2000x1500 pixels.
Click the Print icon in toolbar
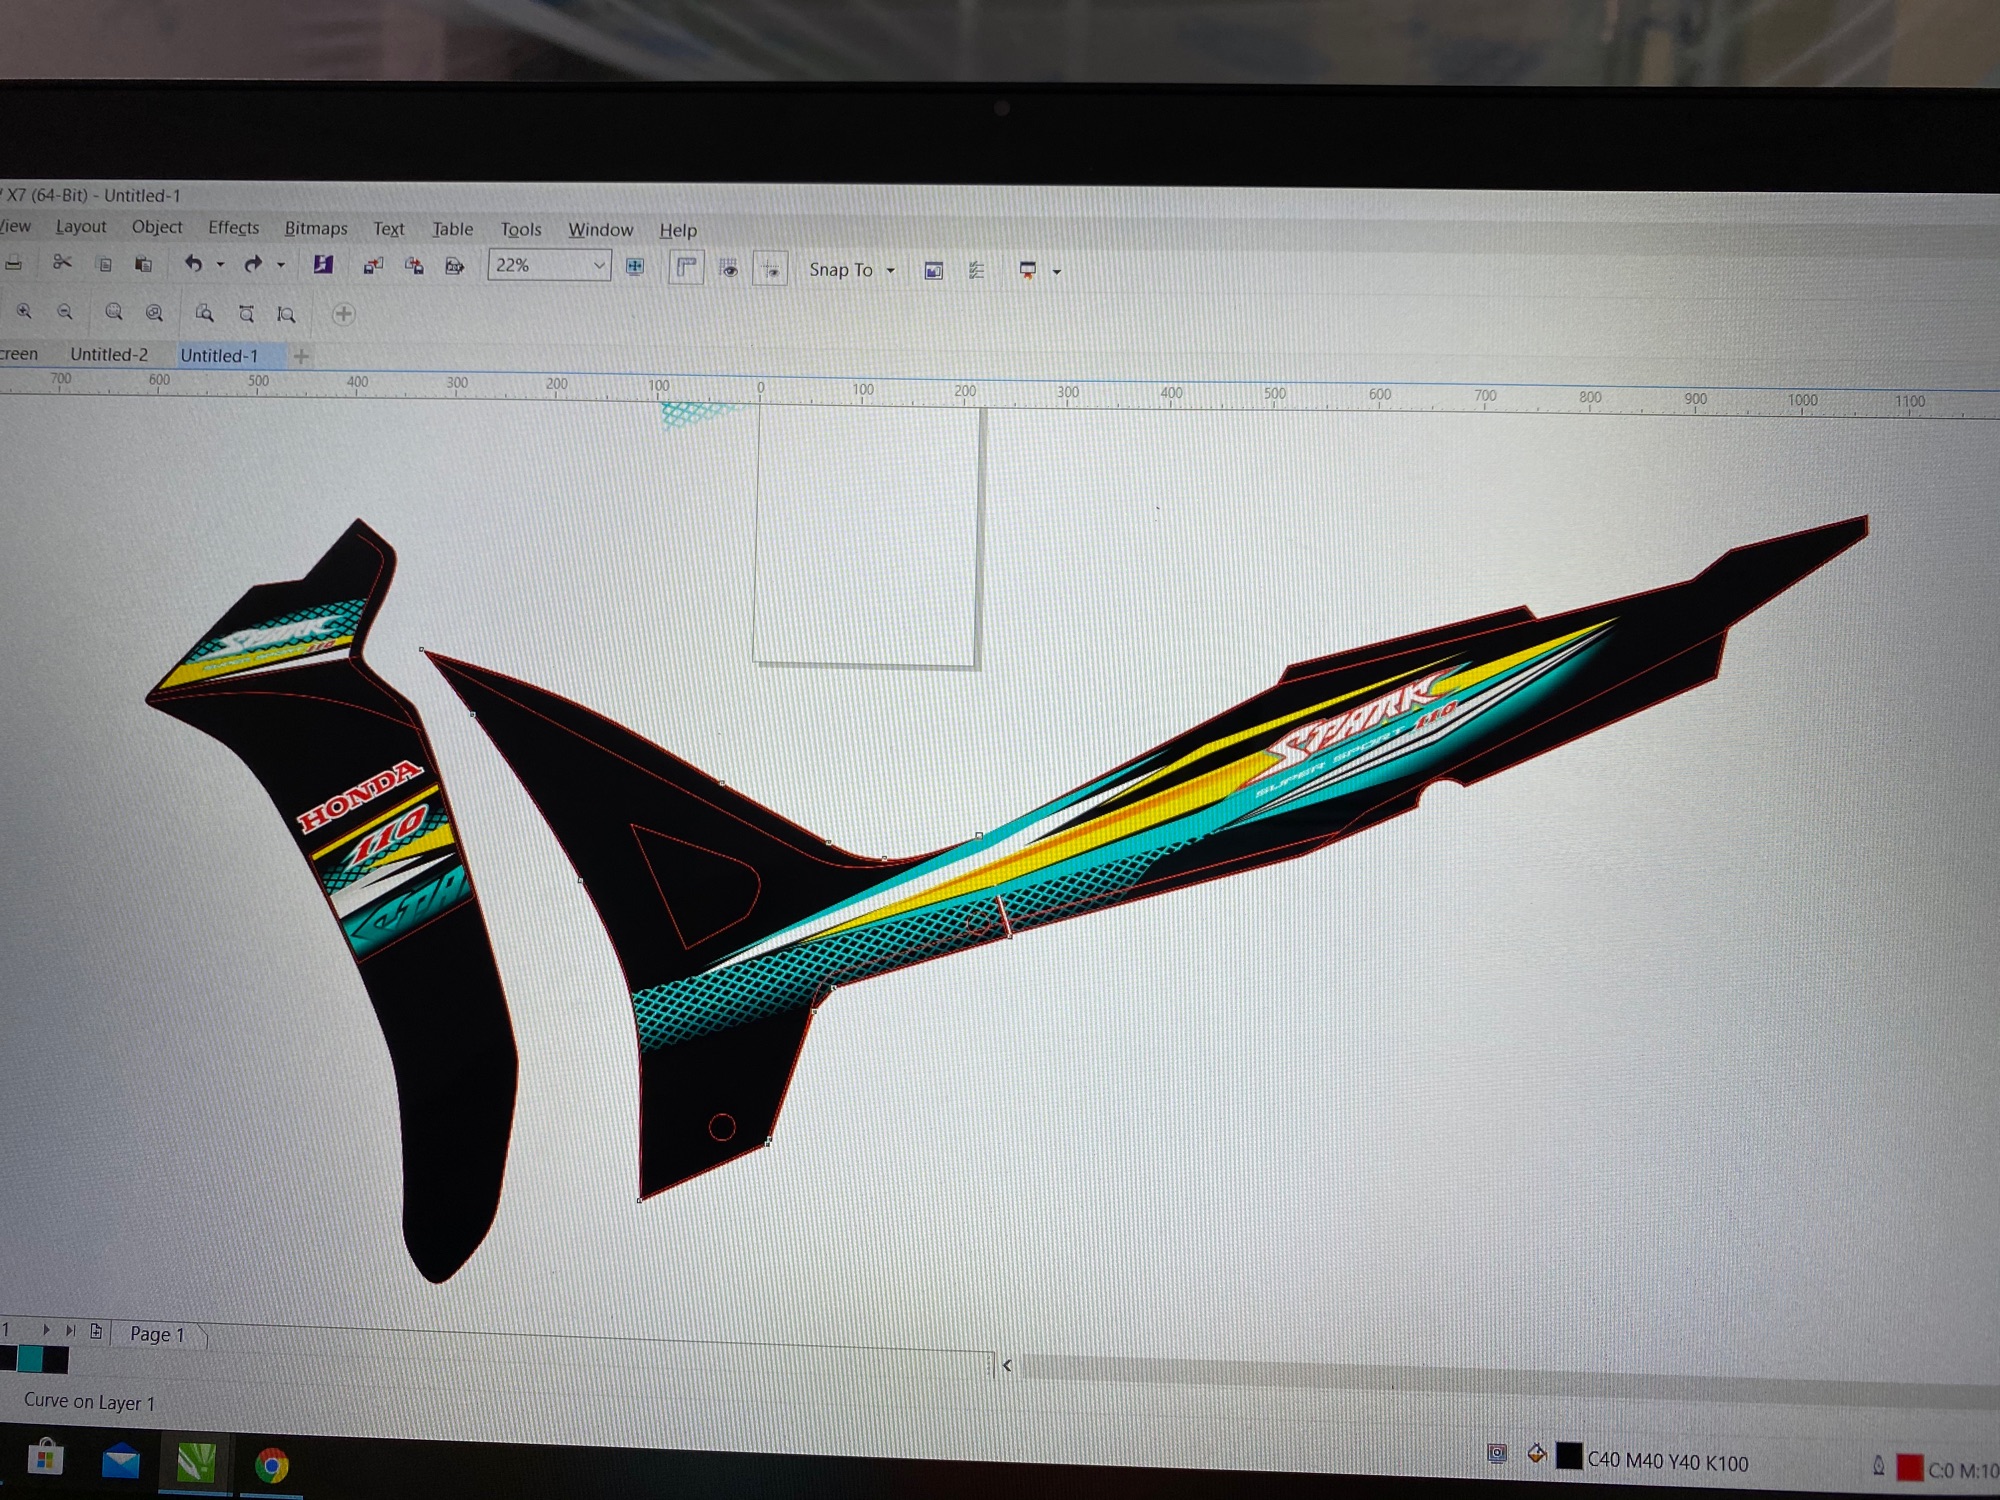13,262
